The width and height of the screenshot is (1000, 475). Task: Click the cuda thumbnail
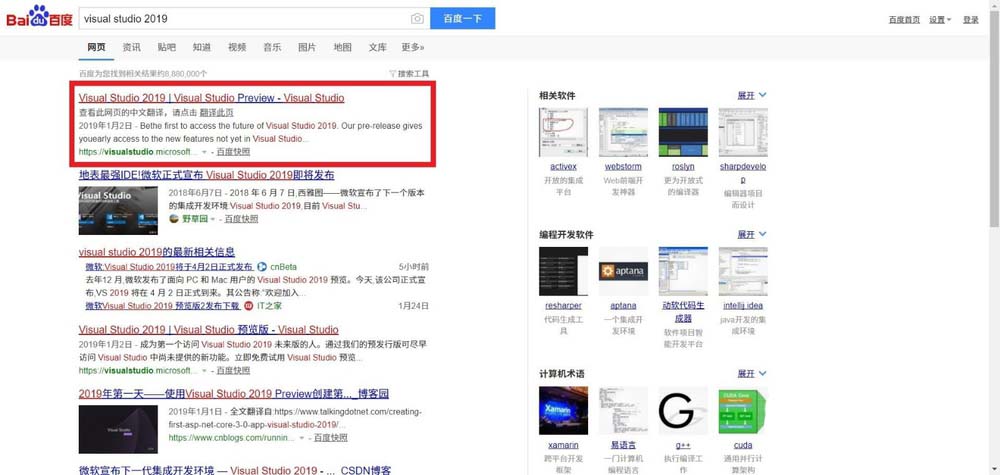pos(743,411)
